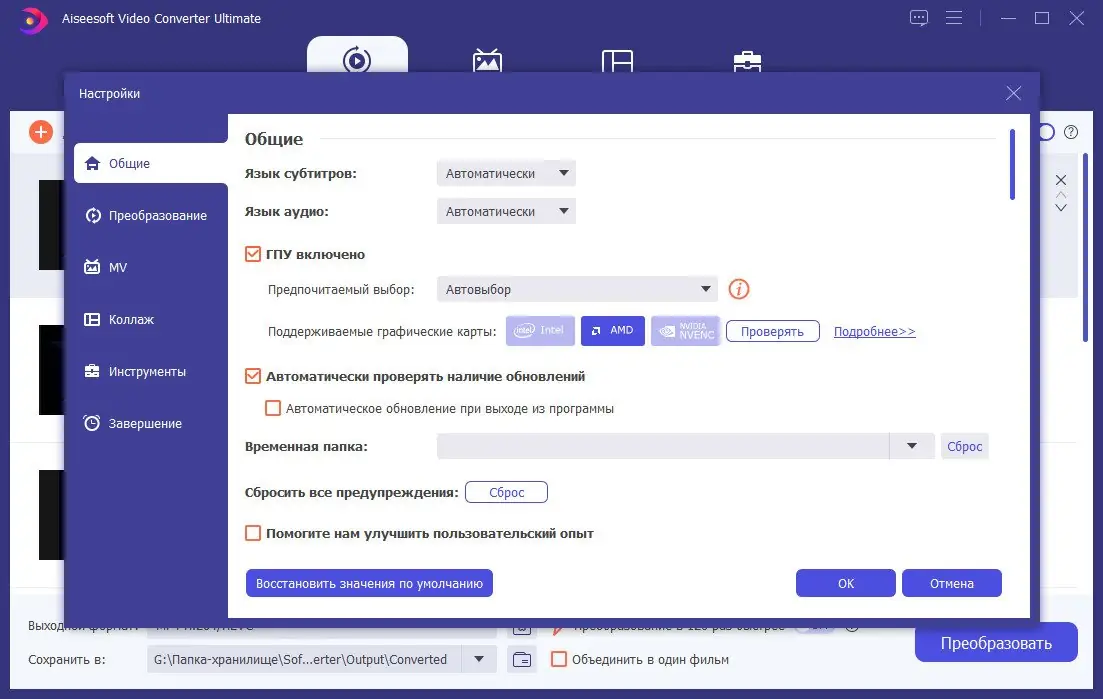Select the MV settings tab

click(x=151, y=267)
